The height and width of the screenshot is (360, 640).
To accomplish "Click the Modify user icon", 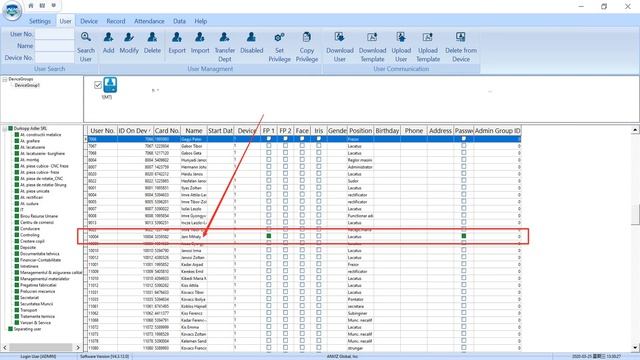I will coord(129,37).
